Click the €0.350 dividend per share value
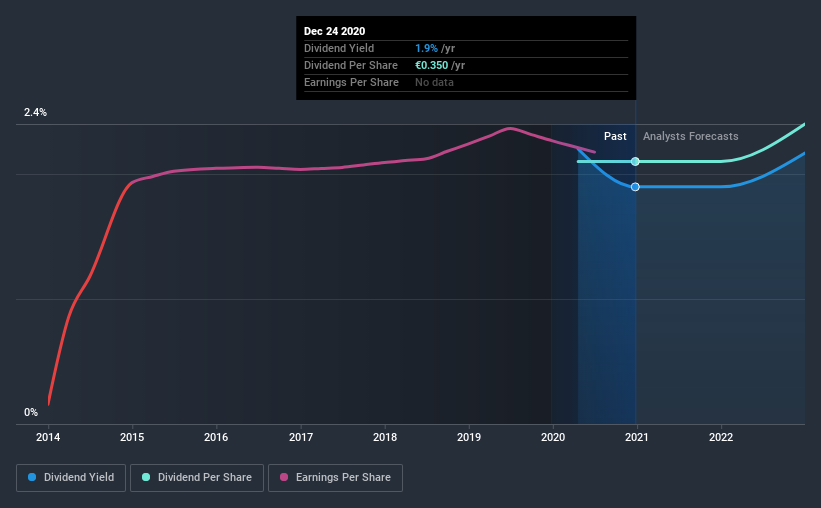 click(x=431, y=65)
